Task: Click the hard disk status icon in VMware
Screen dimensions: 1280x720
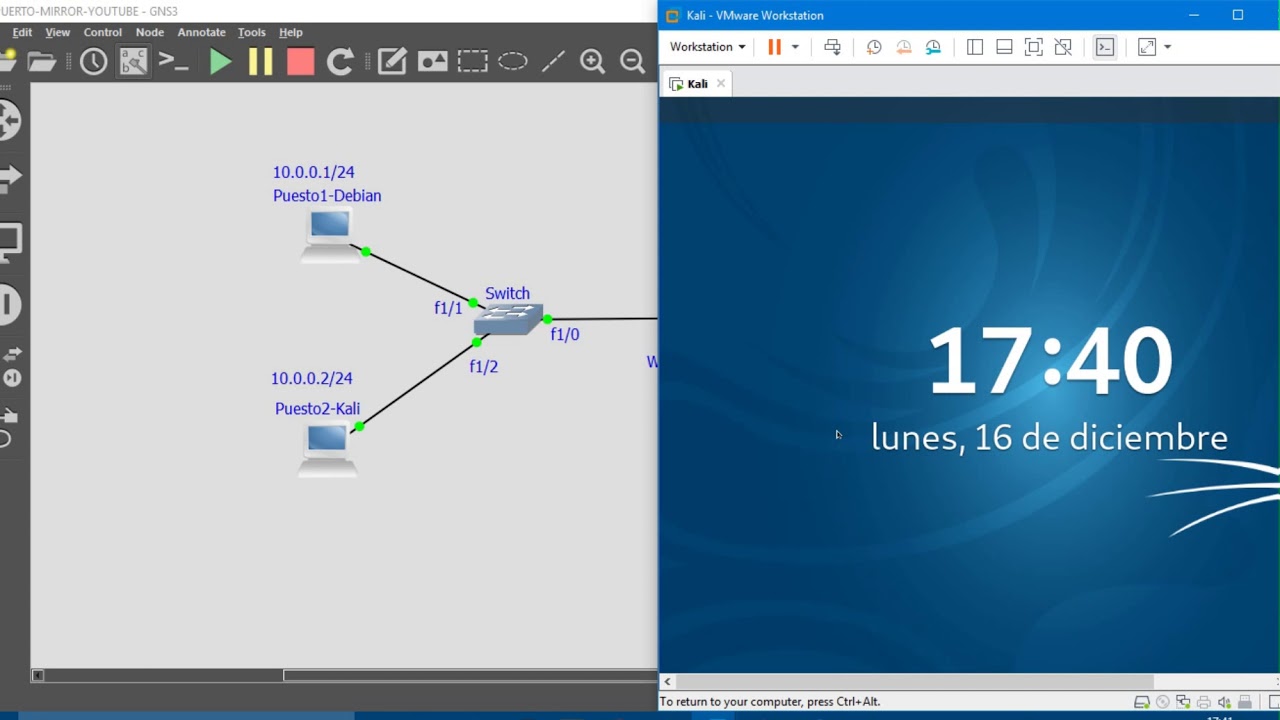Action: click(1142, 702)
